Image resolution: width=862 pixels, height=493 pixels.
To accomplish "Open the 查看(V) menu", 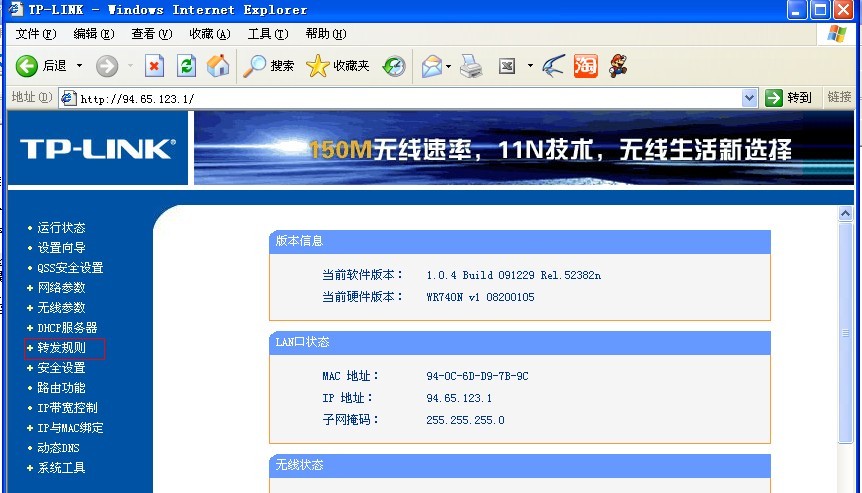I will 151,34.
